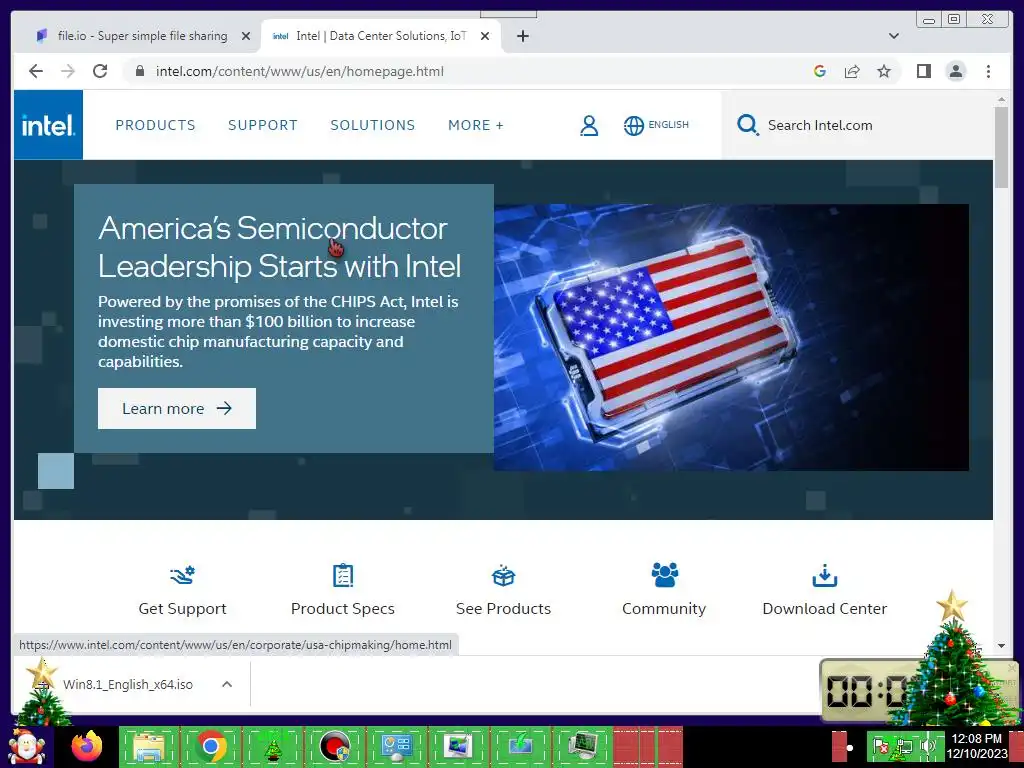Open the action center flag tray icon
The image size is (1024, 768).
click(881, 746)
